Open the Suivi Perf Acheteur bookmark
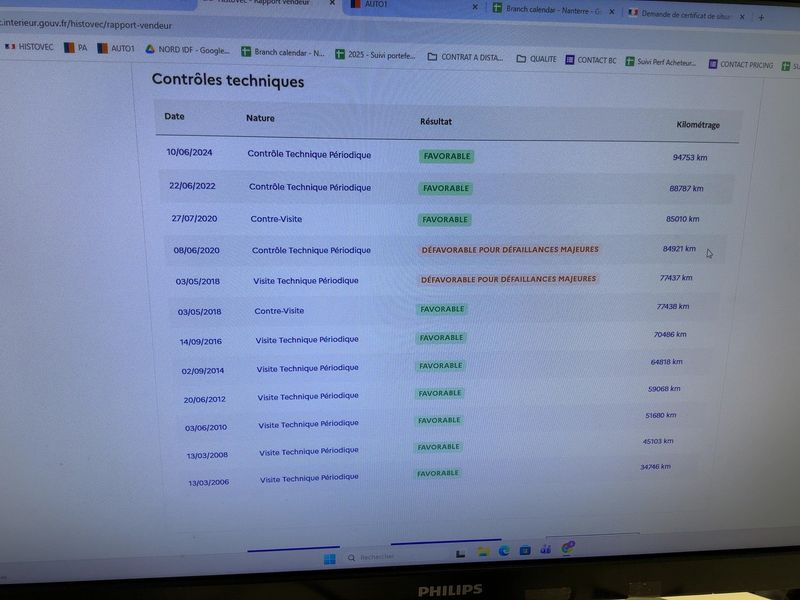 click(x=661, y=62)
